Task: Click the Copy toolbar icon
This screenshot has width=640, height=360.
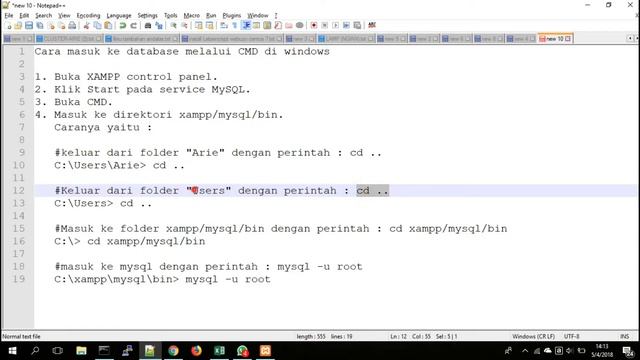Action: tap(98, 26)
